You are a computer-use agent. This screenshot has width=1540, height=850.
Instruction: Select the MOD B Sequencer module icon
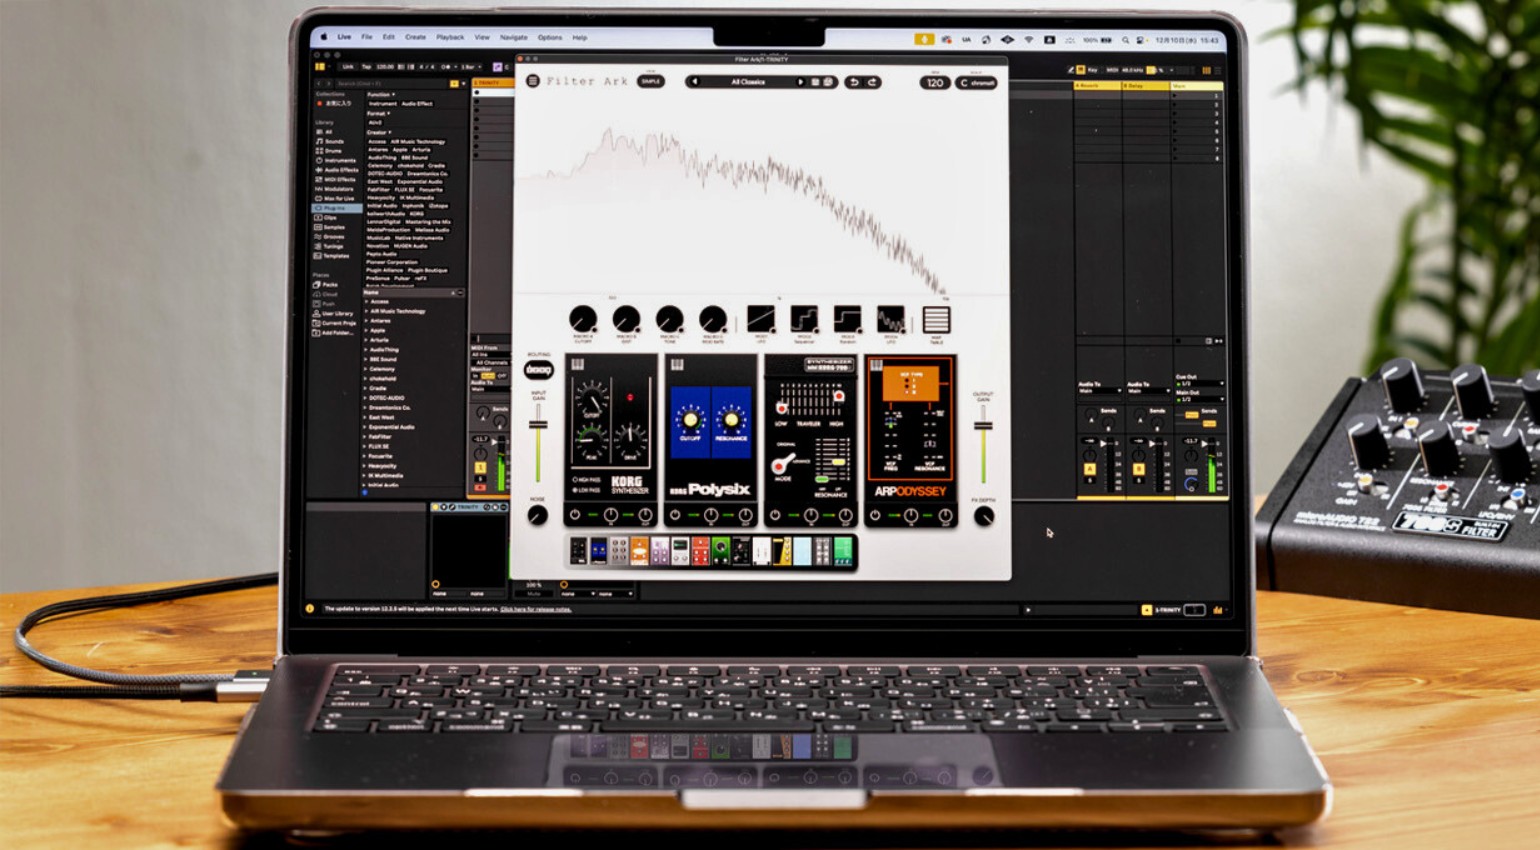tap(806, 319)
